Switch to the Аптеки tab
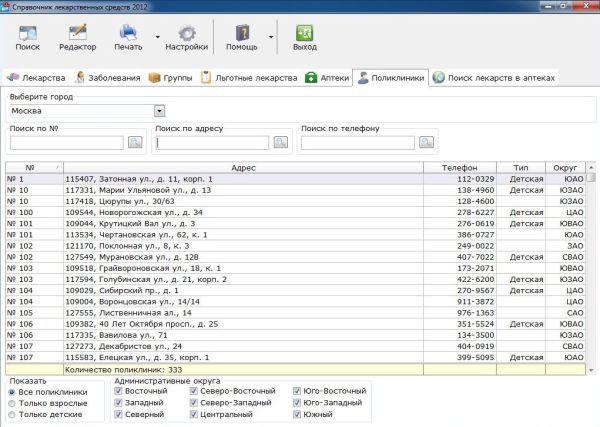The image size is (600, 427). tap(327, 78)
